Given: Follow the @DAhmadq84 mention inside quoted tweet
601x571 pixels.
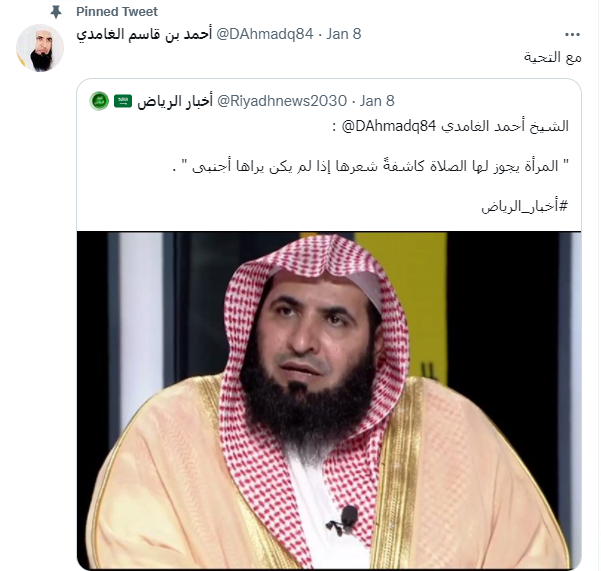Looking at the screenshot, I should coord(389,126).
